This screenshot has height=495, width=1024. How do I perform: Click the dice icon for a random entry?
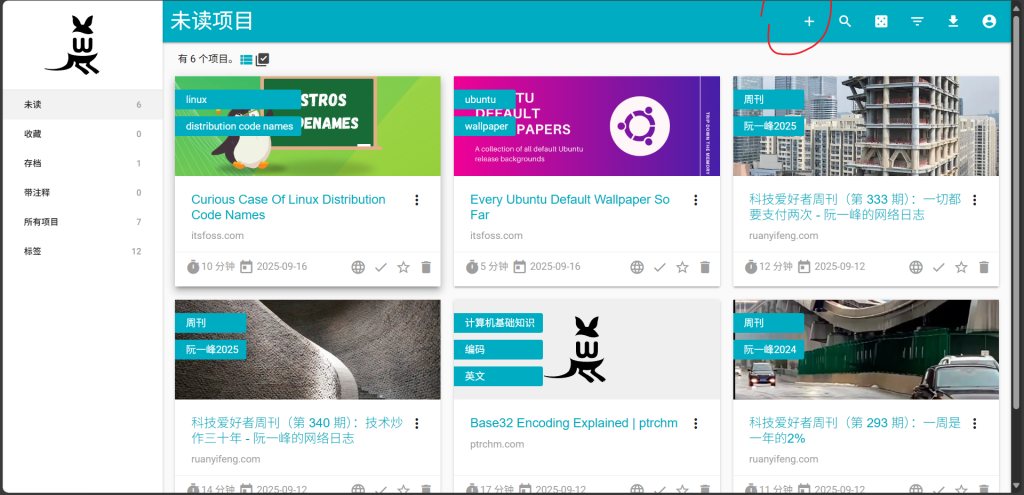click(x=881, y=21)
